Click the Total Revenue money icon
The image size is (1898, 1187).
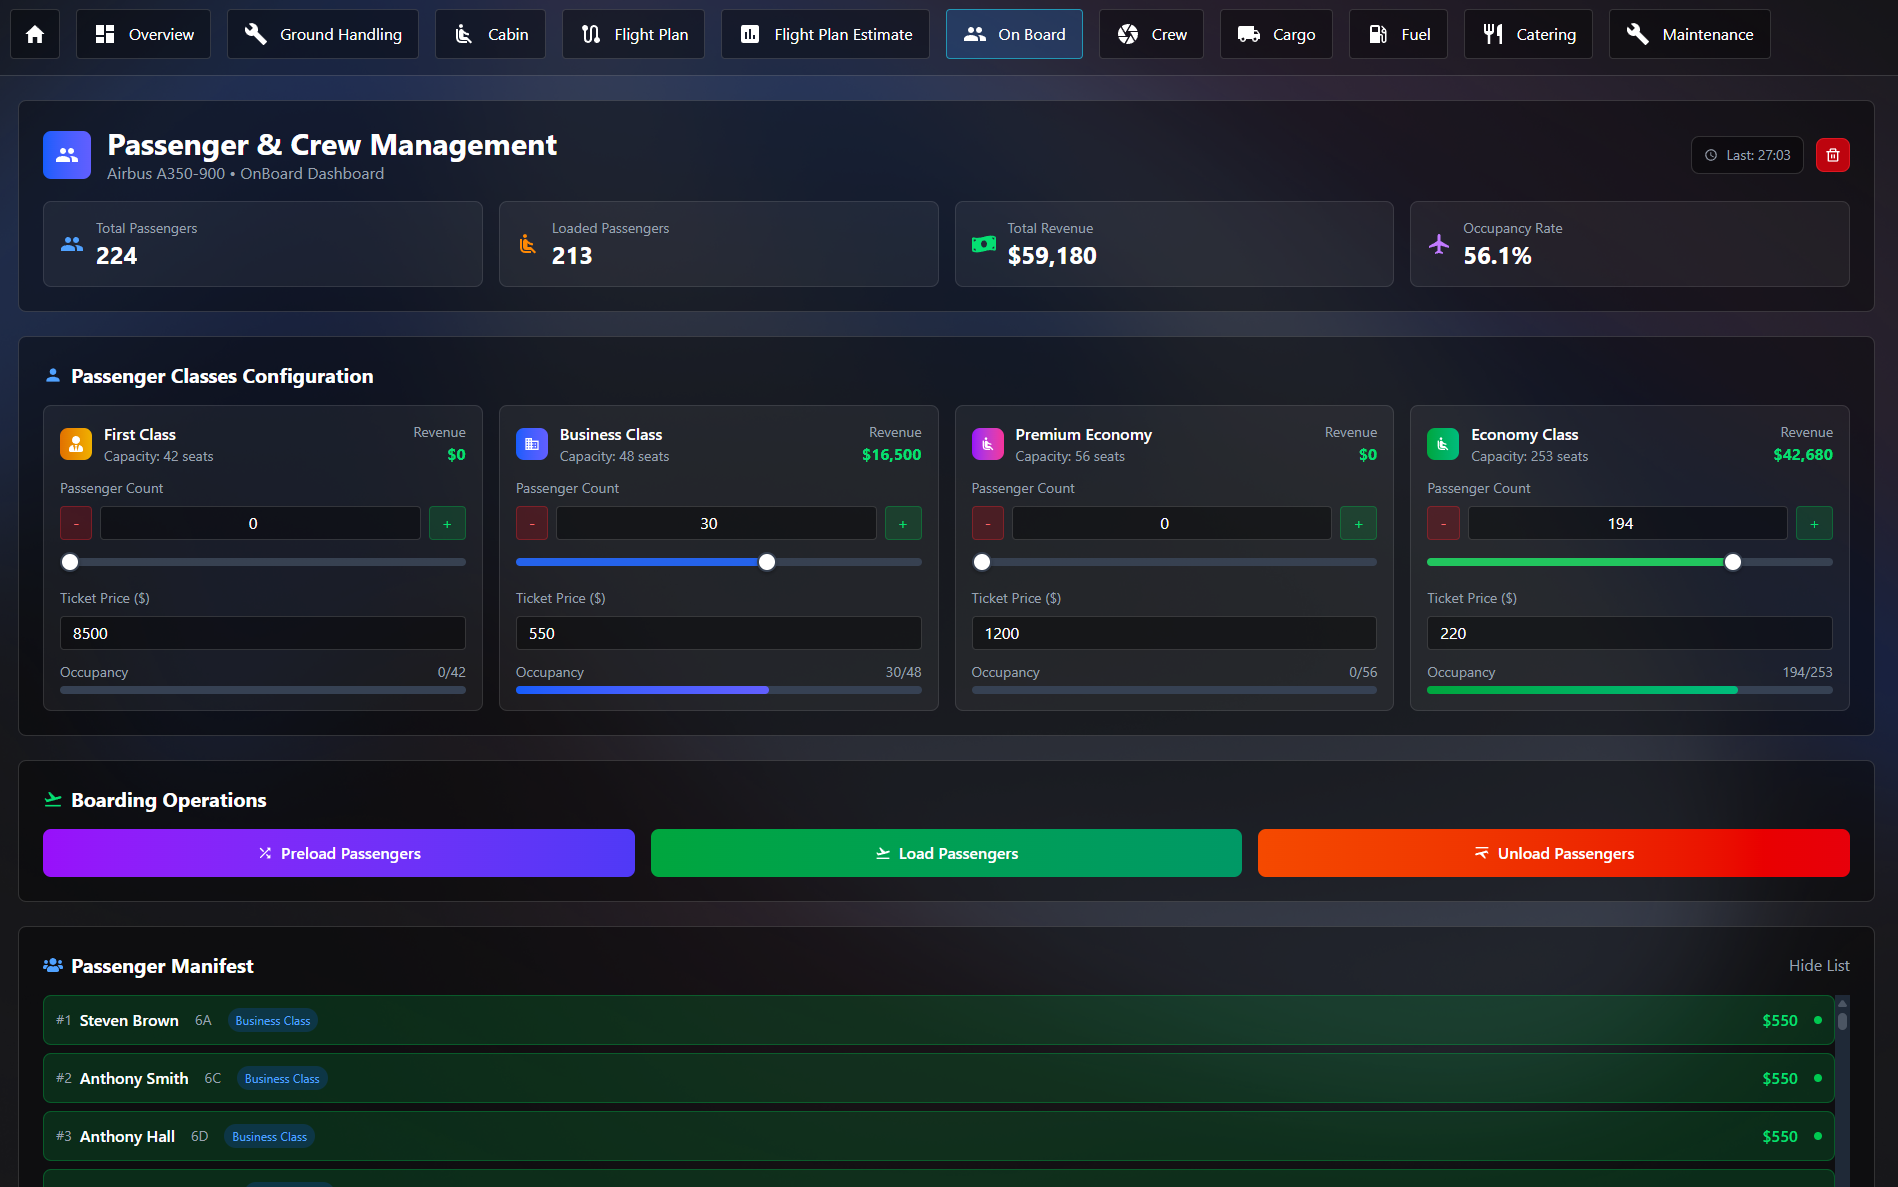pyautogui.click(x=984, y=244)
